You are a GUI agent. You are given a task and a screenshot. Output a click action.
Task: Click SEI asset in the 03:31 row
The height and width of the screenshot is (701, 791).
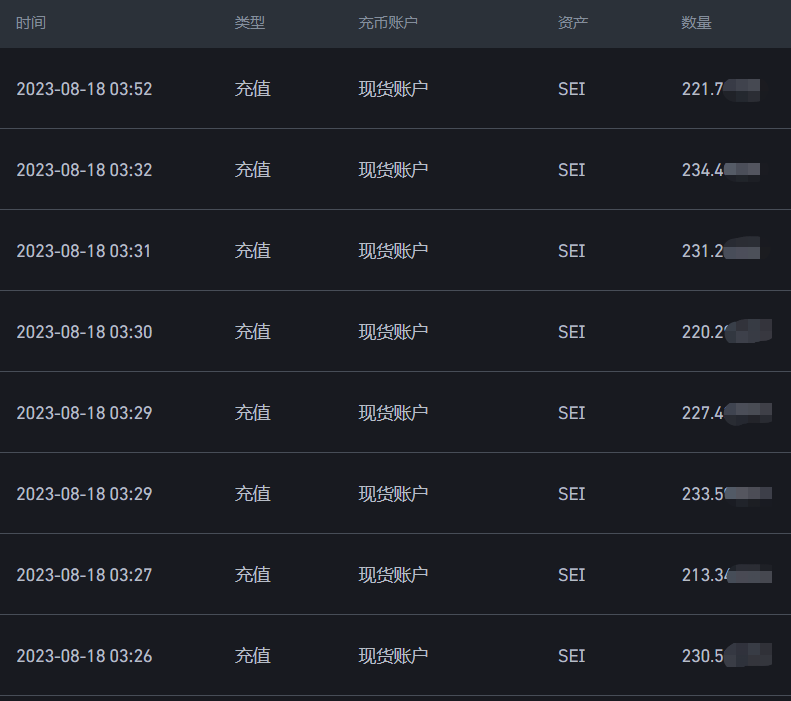(572, 251)
